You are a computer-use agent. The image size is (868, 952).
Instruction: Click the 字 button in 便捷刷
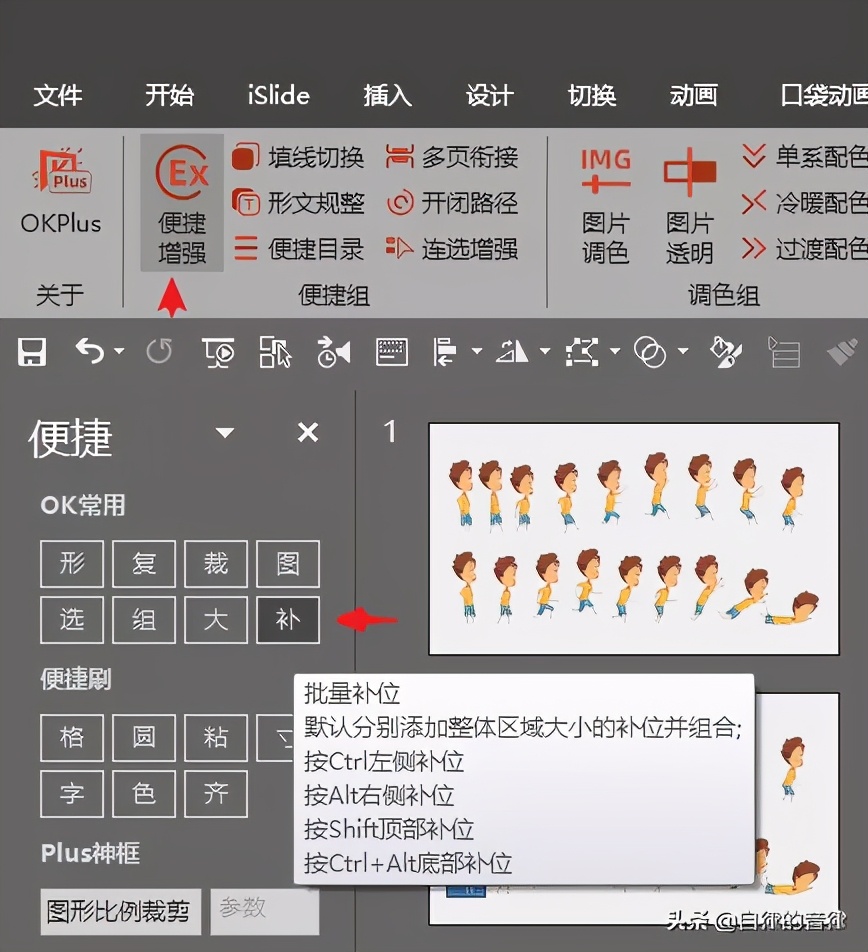coord(72,794)
